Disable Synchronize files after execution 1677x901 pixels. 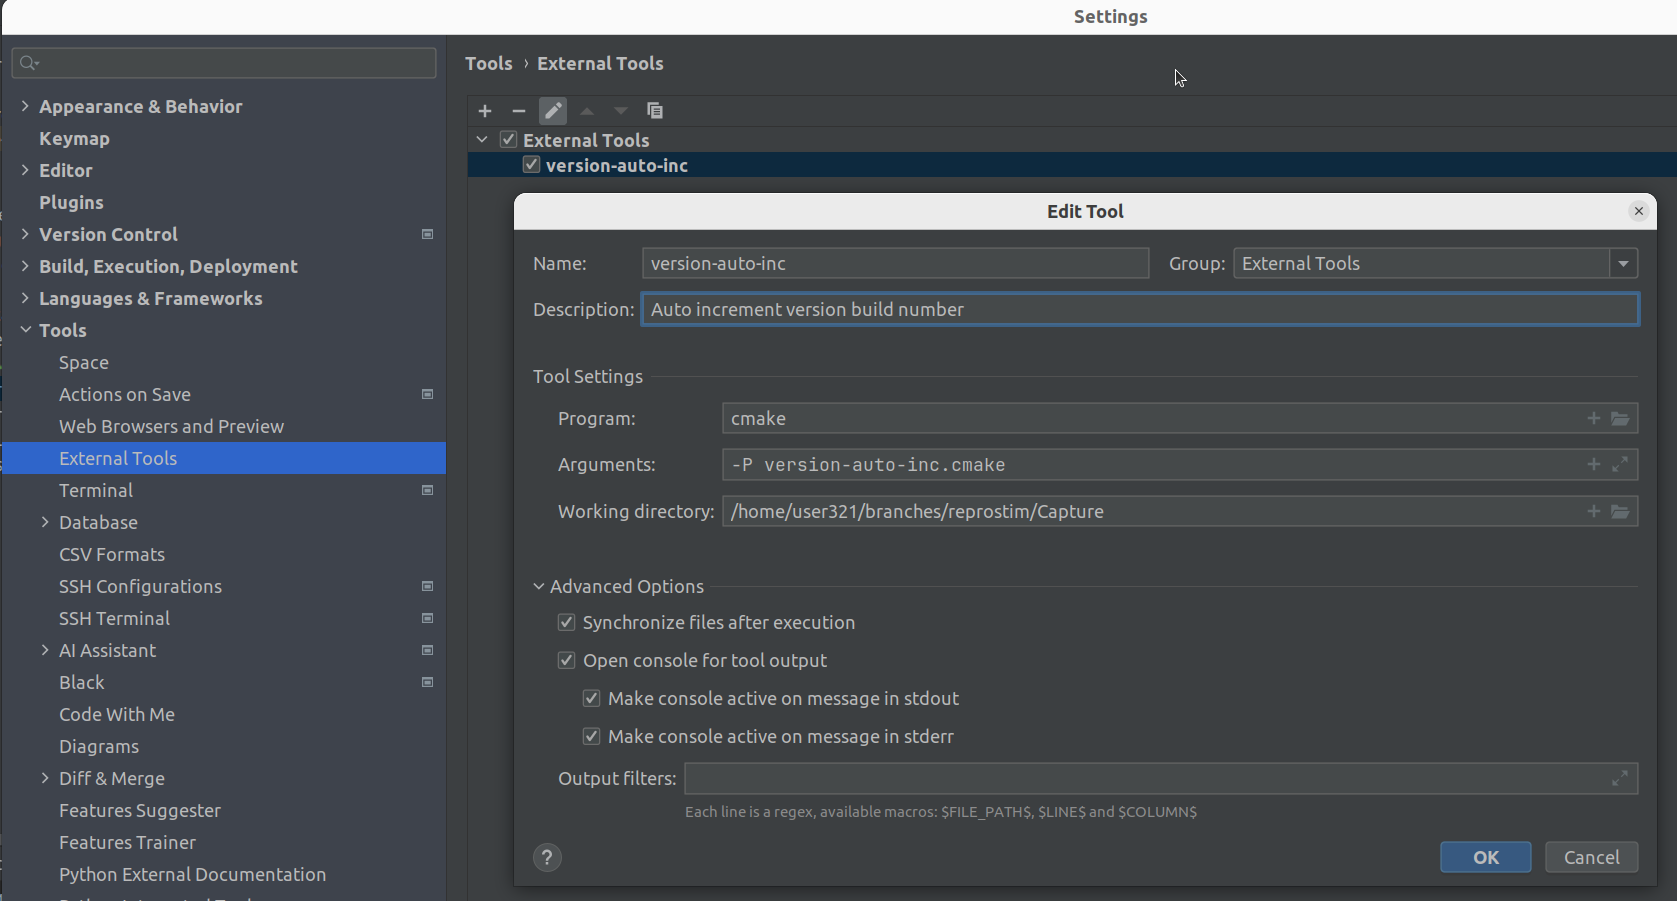(566, 622)
